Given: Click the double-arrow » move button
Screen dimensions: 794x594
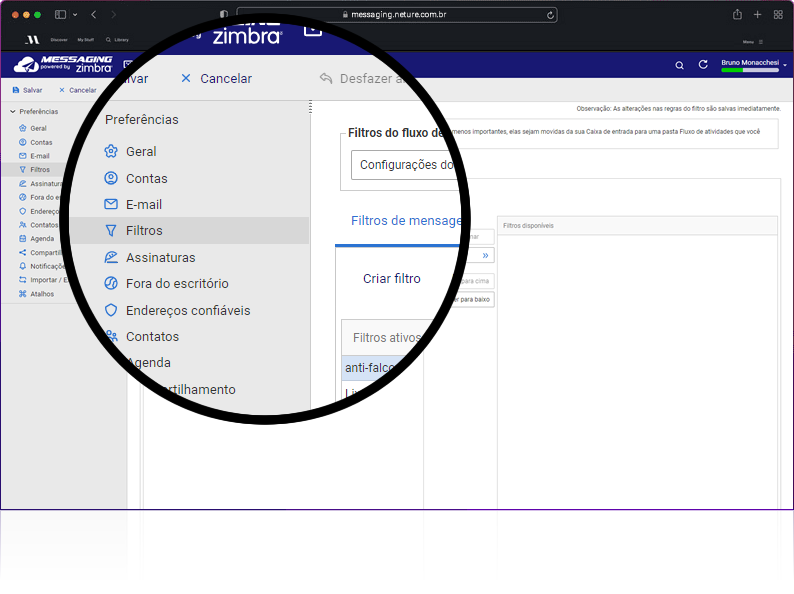Looking at the screenshot, I should (485, 255).
